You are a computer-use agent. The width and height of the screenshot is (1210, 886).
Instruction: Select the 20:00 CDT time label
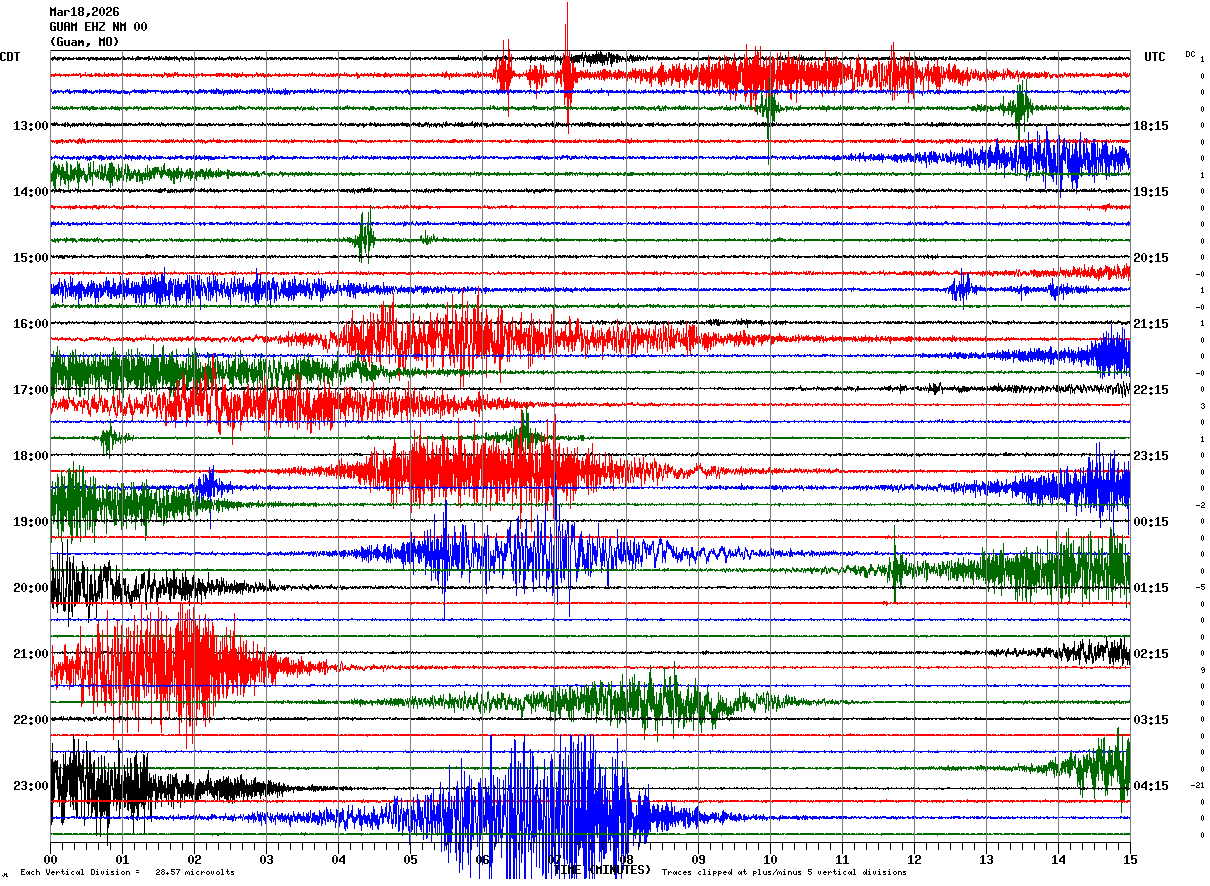click(x=30, y=588)
